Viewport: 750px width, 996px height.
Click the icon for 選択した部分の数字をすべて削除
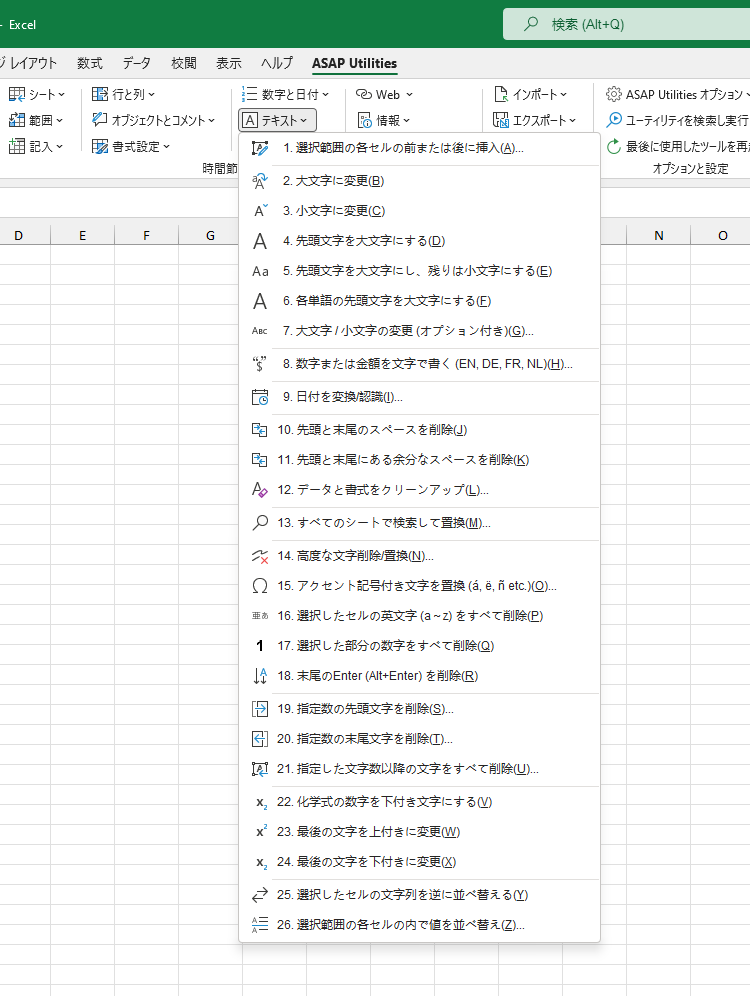tap(260, 646)
